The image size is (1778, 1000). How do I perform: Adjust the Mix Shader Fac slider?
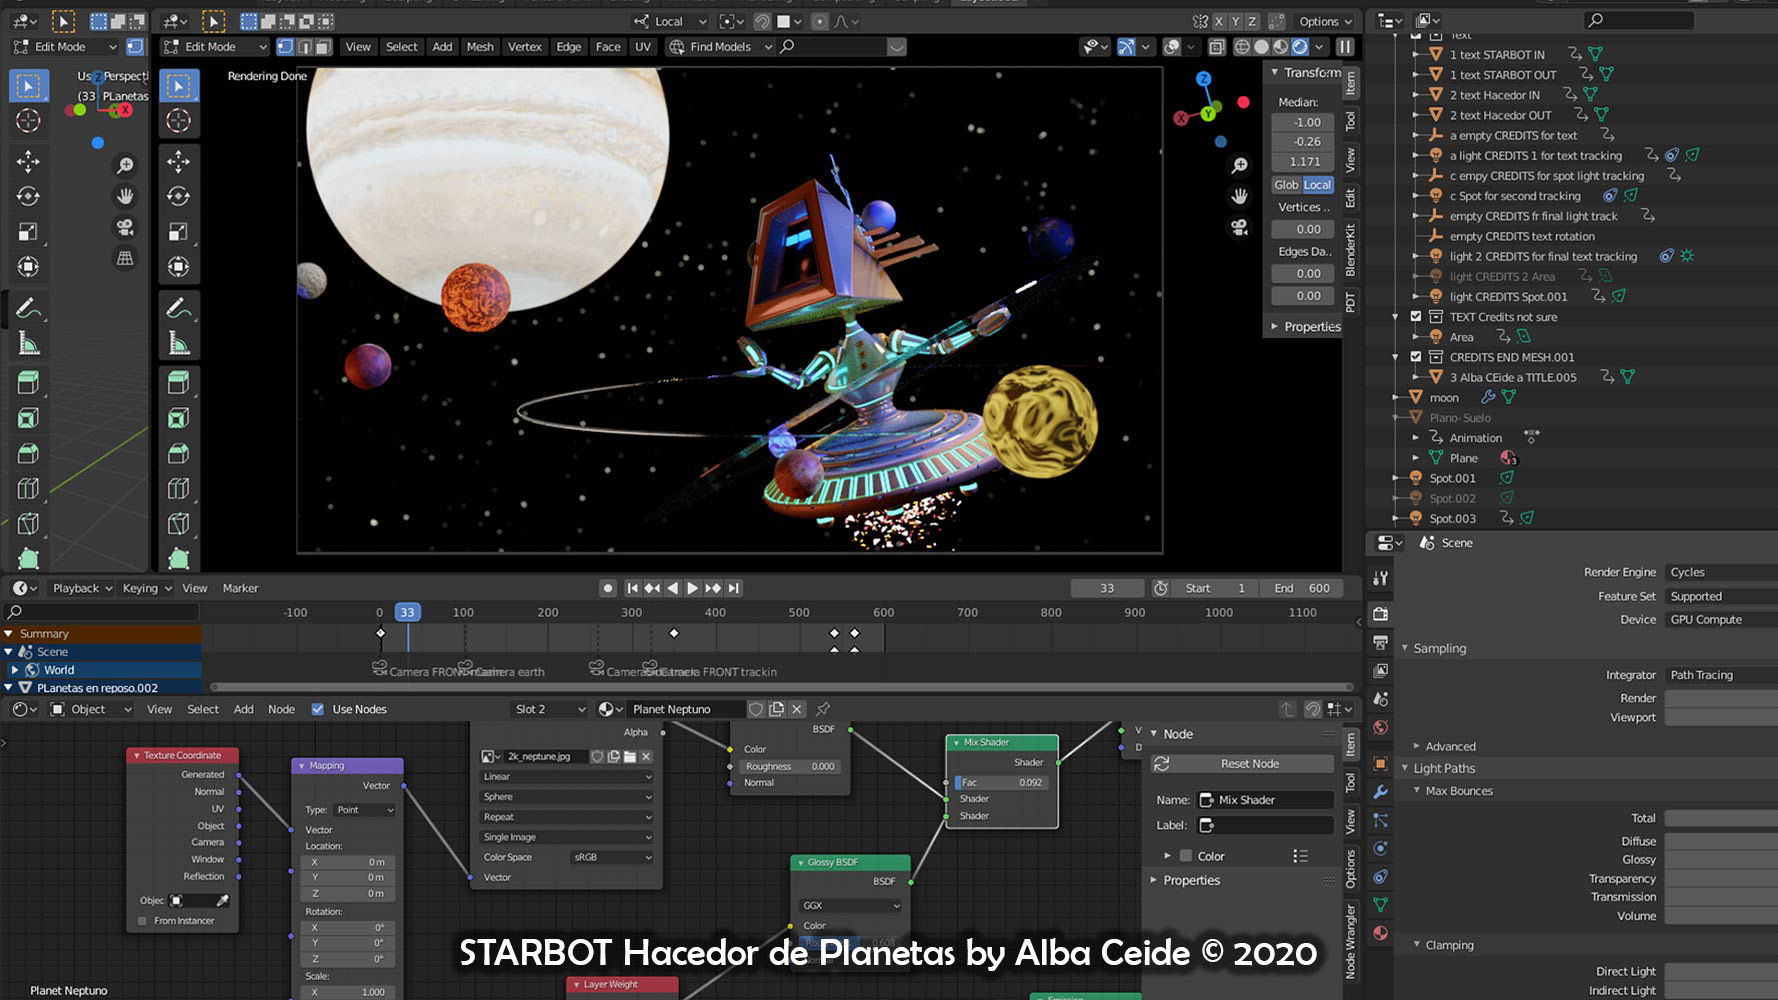click(1002, 782)
